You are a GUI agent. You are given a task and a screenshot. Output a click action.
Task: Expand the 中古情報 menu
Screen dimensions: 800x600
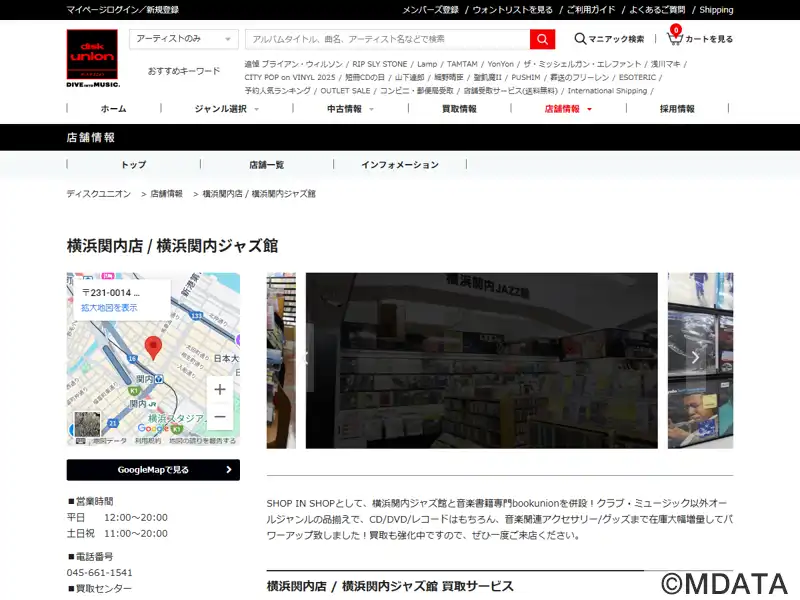351,109
